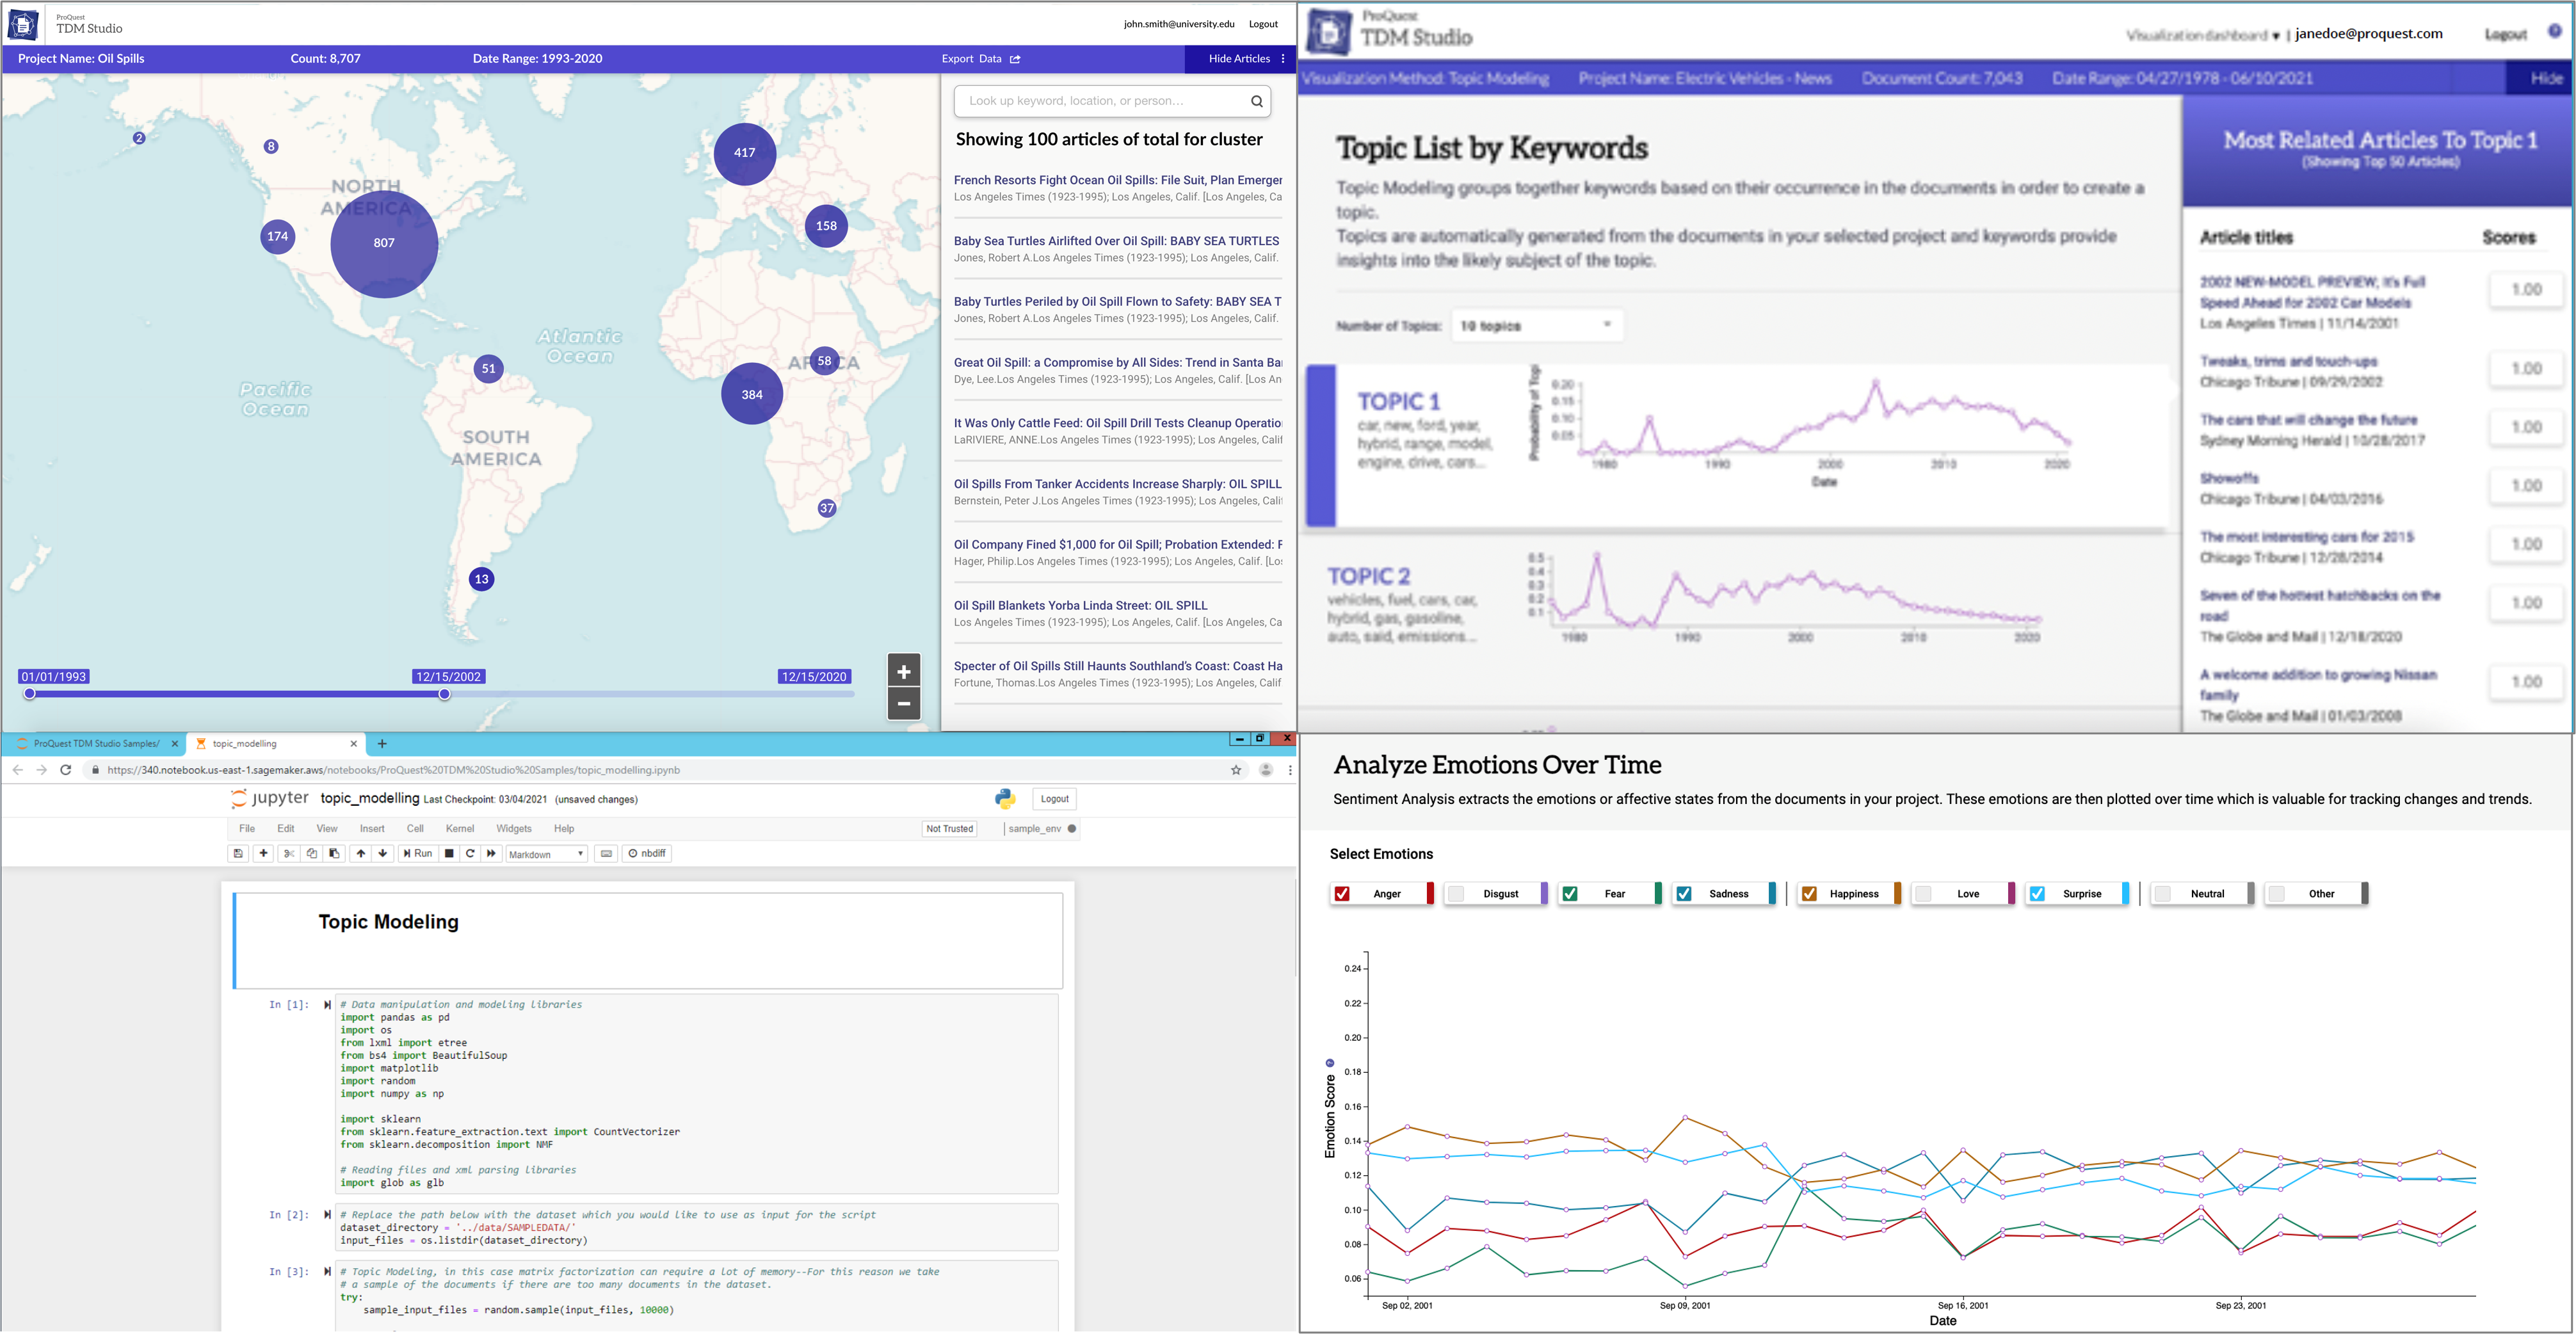Click search magnifier in article lookup
Screen dimensions: 2576x1334
pyautogui.click(x=1257, y=101)
